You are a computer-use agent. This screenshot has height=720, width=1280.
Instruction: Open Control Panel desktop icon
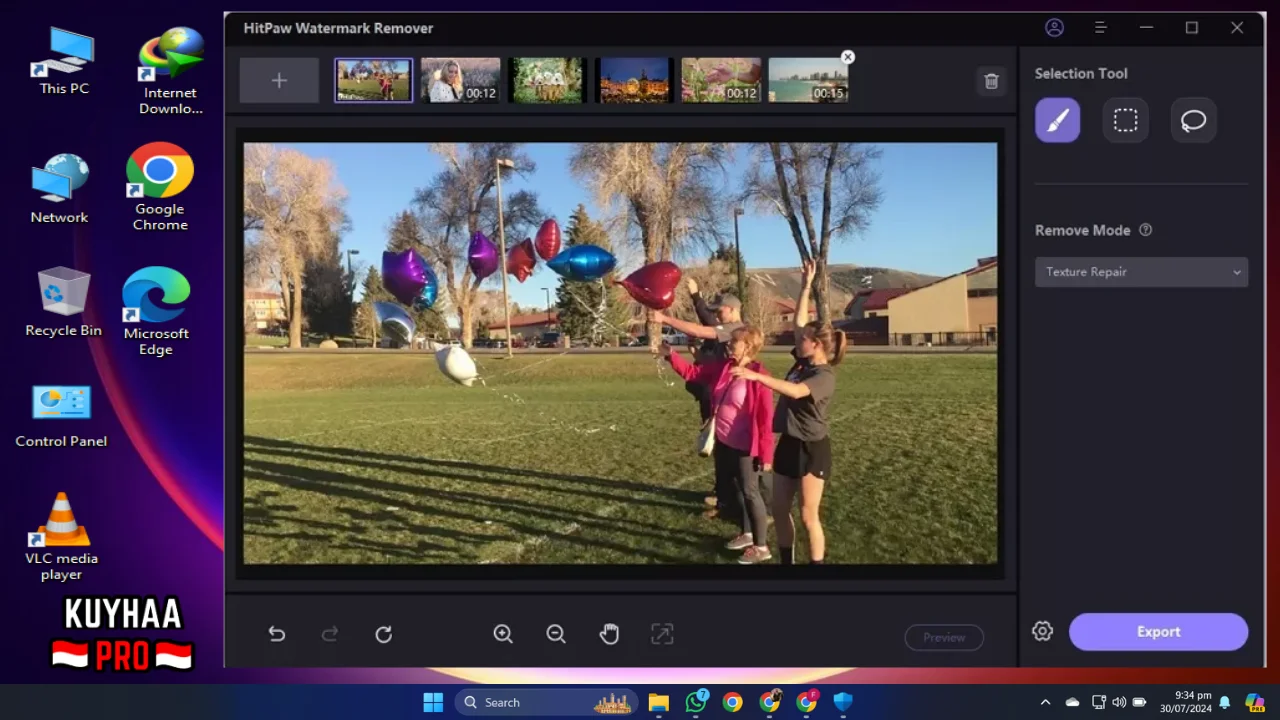pos(61,415)
